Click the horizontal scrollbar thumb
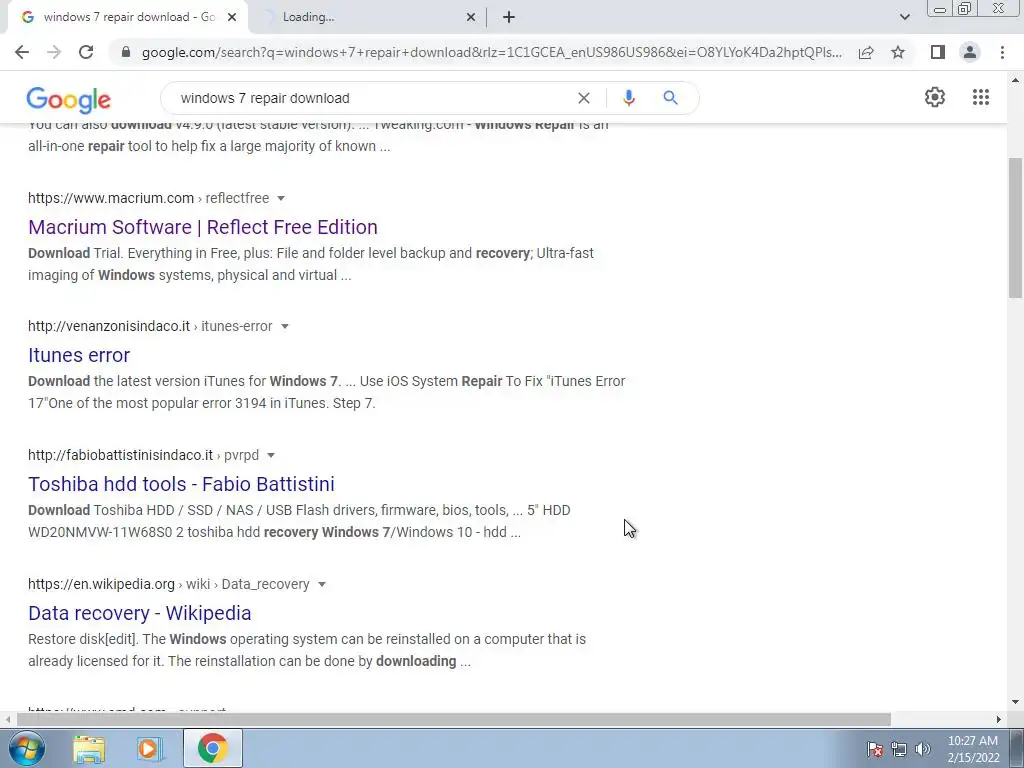This screenshot has width=1024, height=768. pyautogui.click(x=454, y=719)
